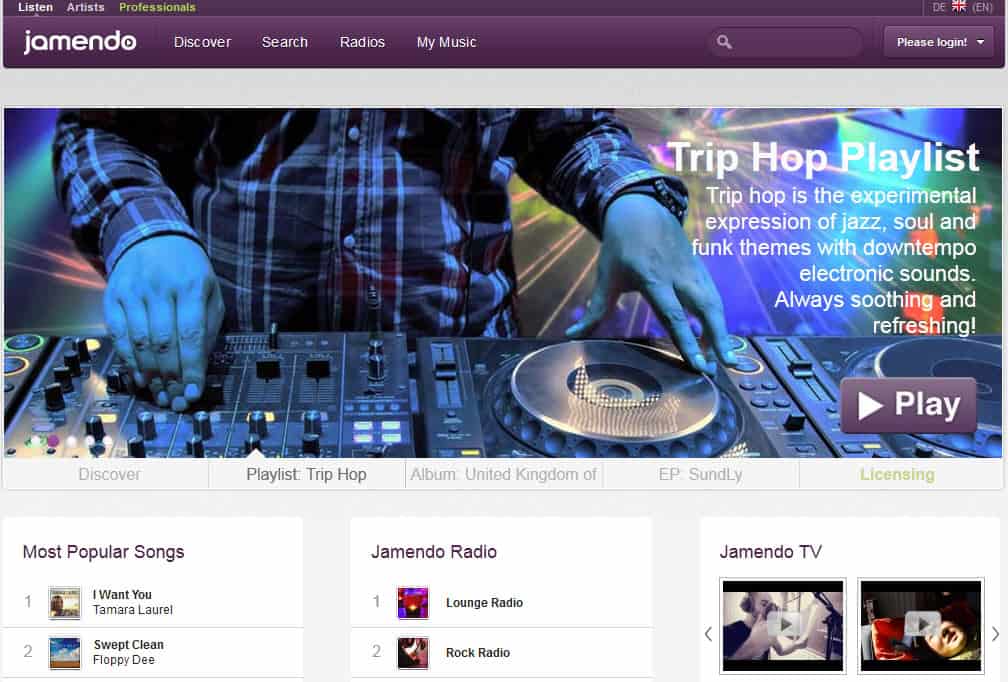Go to next Jamendo TV videos
Viewport: 1008px width, 682px height.
pyautogui.click(x=996, y=634)
